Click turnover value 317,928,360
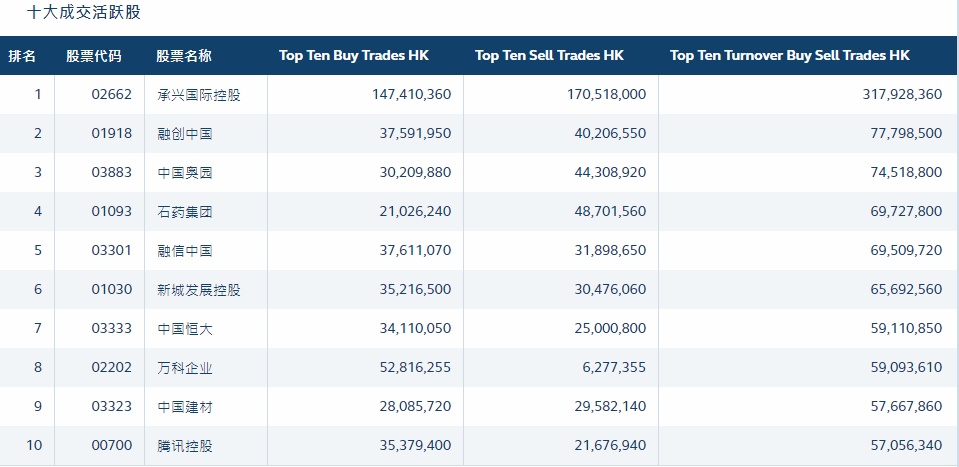 tap(906, 95)
